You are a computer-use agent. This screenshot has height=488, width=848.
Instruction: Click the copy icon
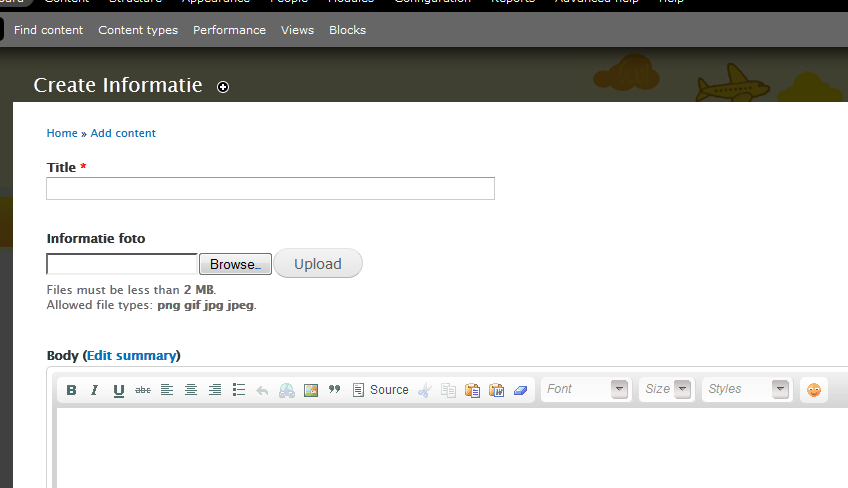pyautogui.click(x=448, y=390)
